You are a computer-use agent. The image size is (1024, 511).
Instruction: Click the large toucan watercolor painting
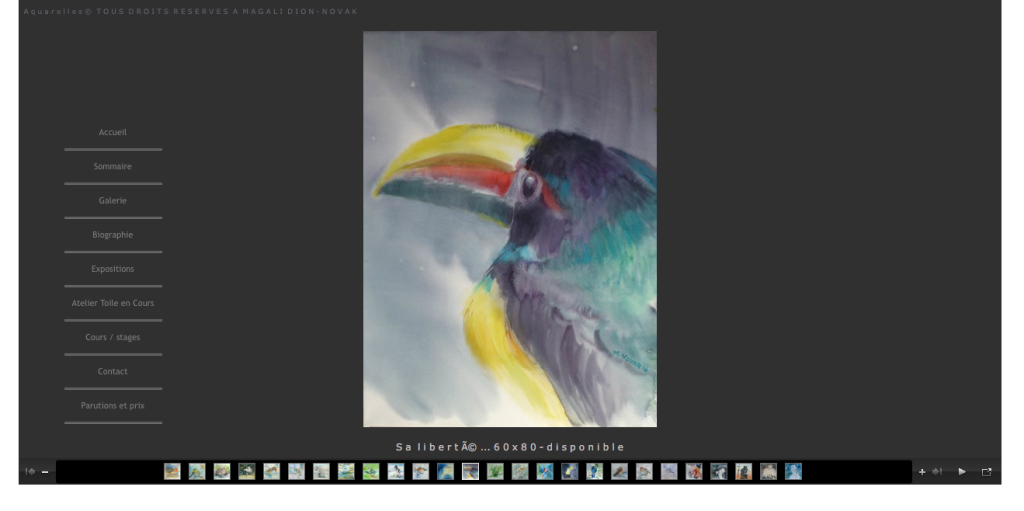[x=510, y=229]
